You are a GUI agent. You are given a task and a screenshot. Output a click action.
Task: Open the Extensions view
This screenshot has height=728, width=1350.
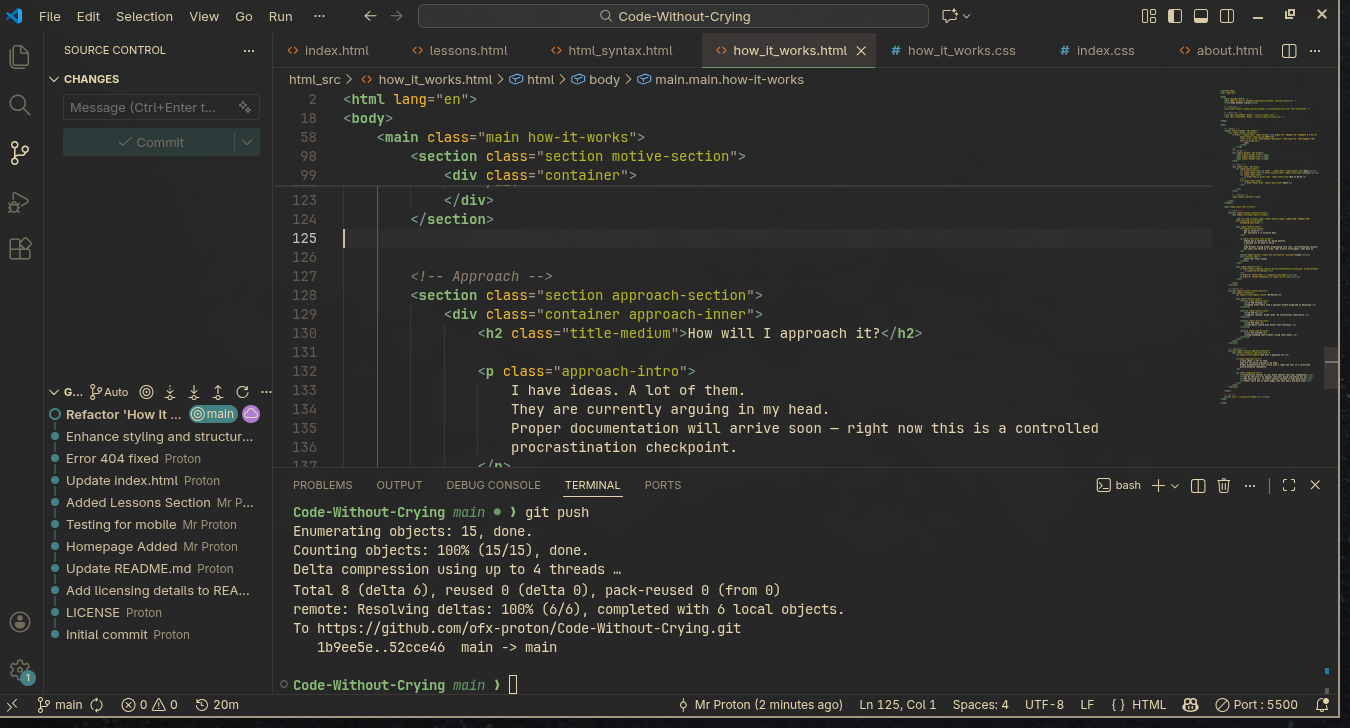(20, 249)
